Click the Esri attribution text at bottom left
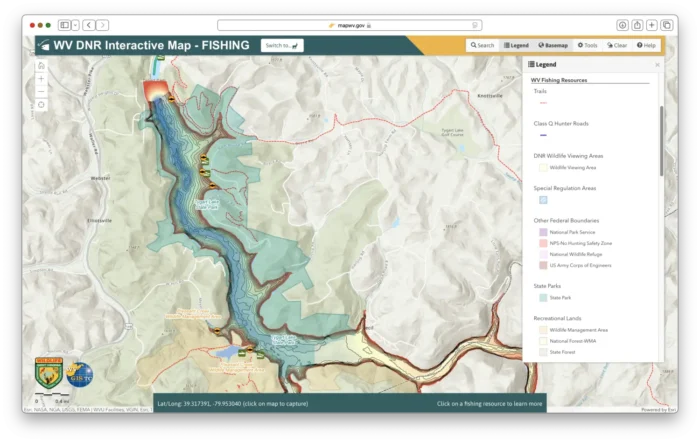 click(x=88, y=409)
